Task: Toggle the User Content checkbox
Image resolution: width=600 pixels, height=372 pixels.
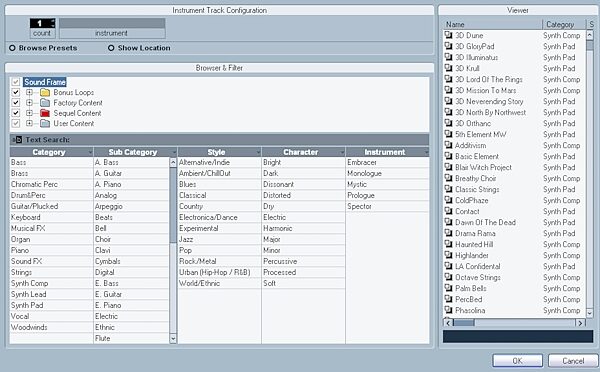Action: pyautogui.click(x=15, y=123)
